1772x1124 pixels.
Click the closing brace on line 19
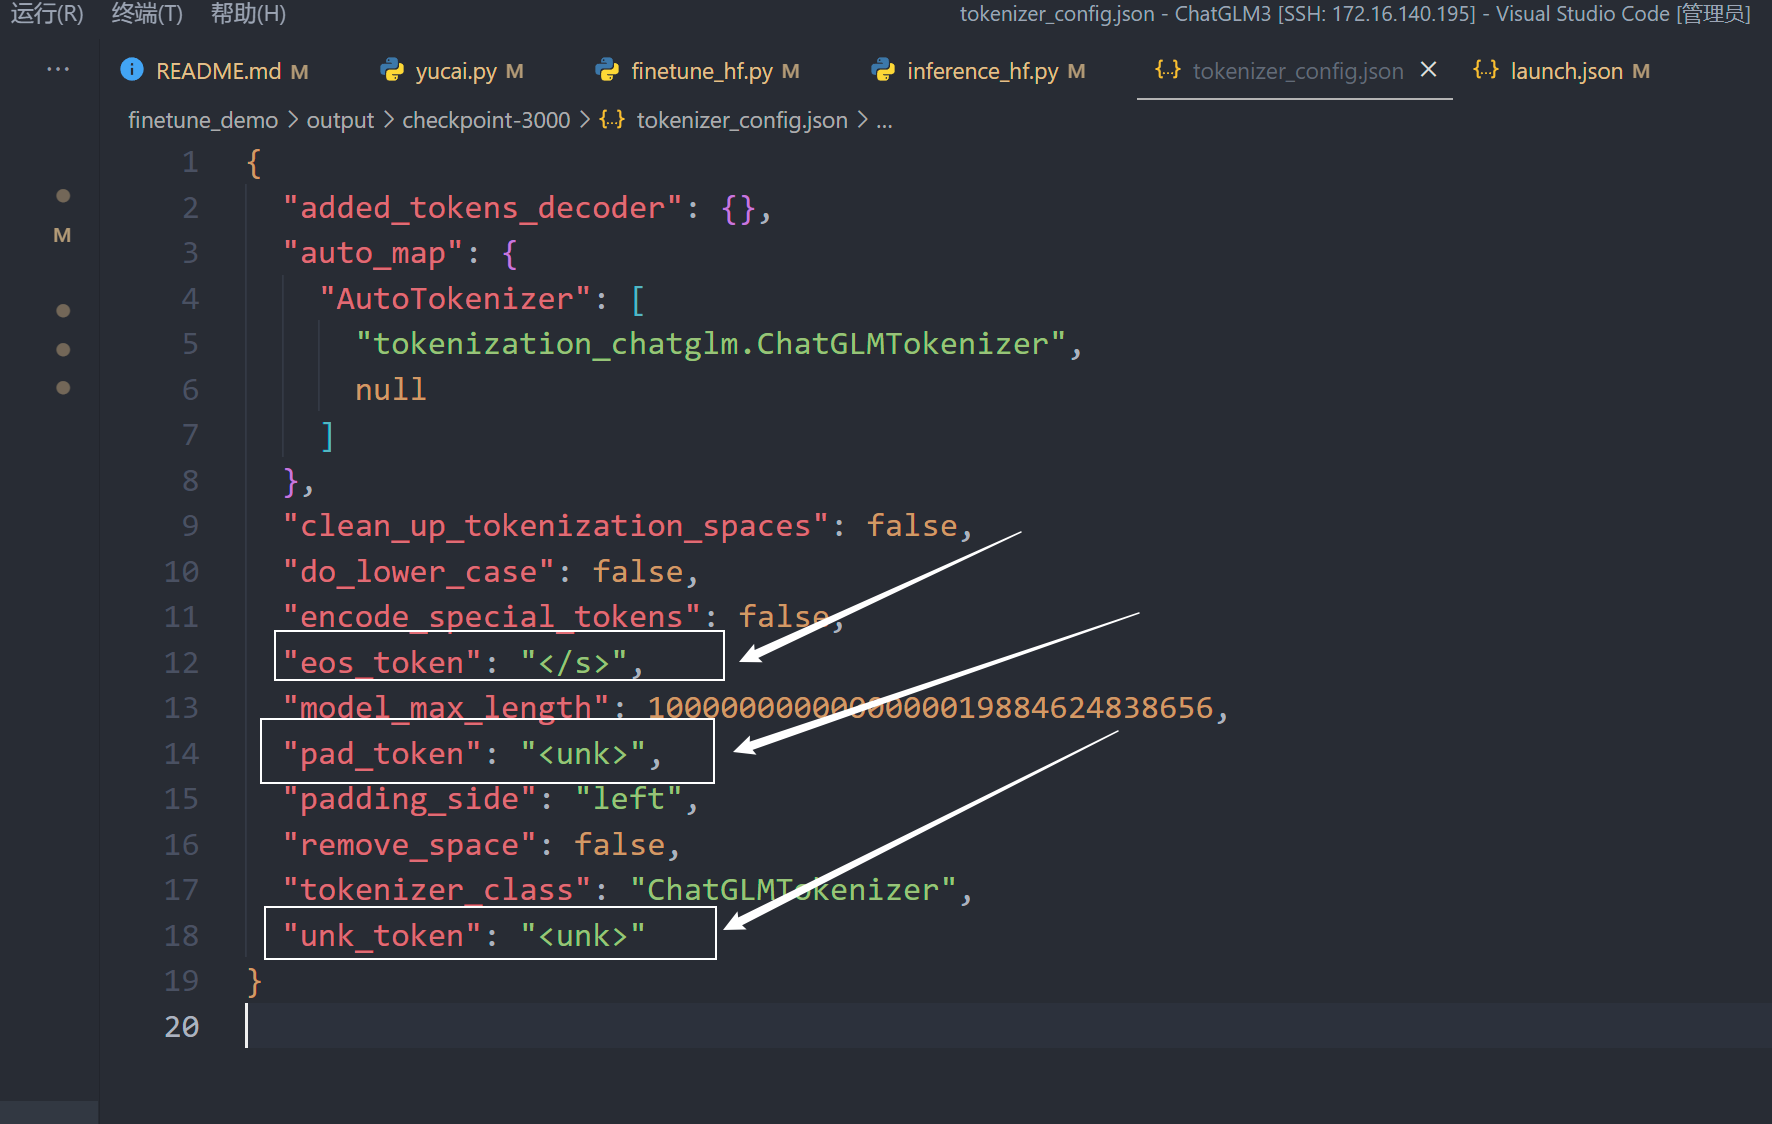point(254,981)
